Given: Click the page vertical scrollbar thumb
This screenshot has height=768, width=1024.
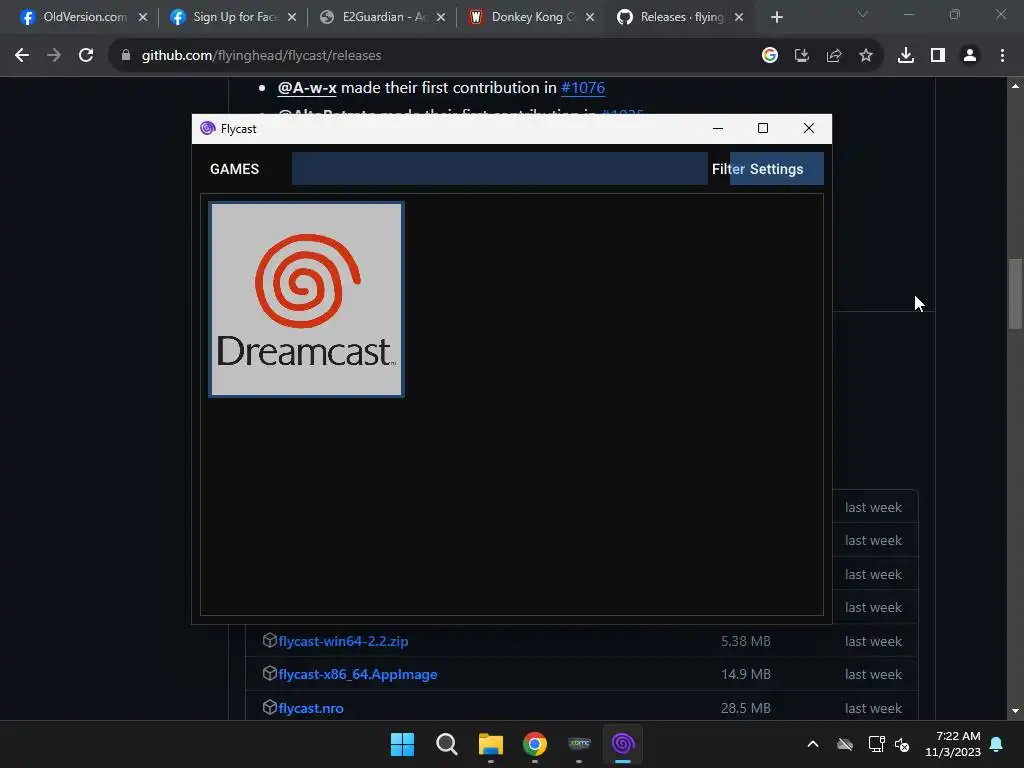Looking at the screenshot, I should [1015, 294].
